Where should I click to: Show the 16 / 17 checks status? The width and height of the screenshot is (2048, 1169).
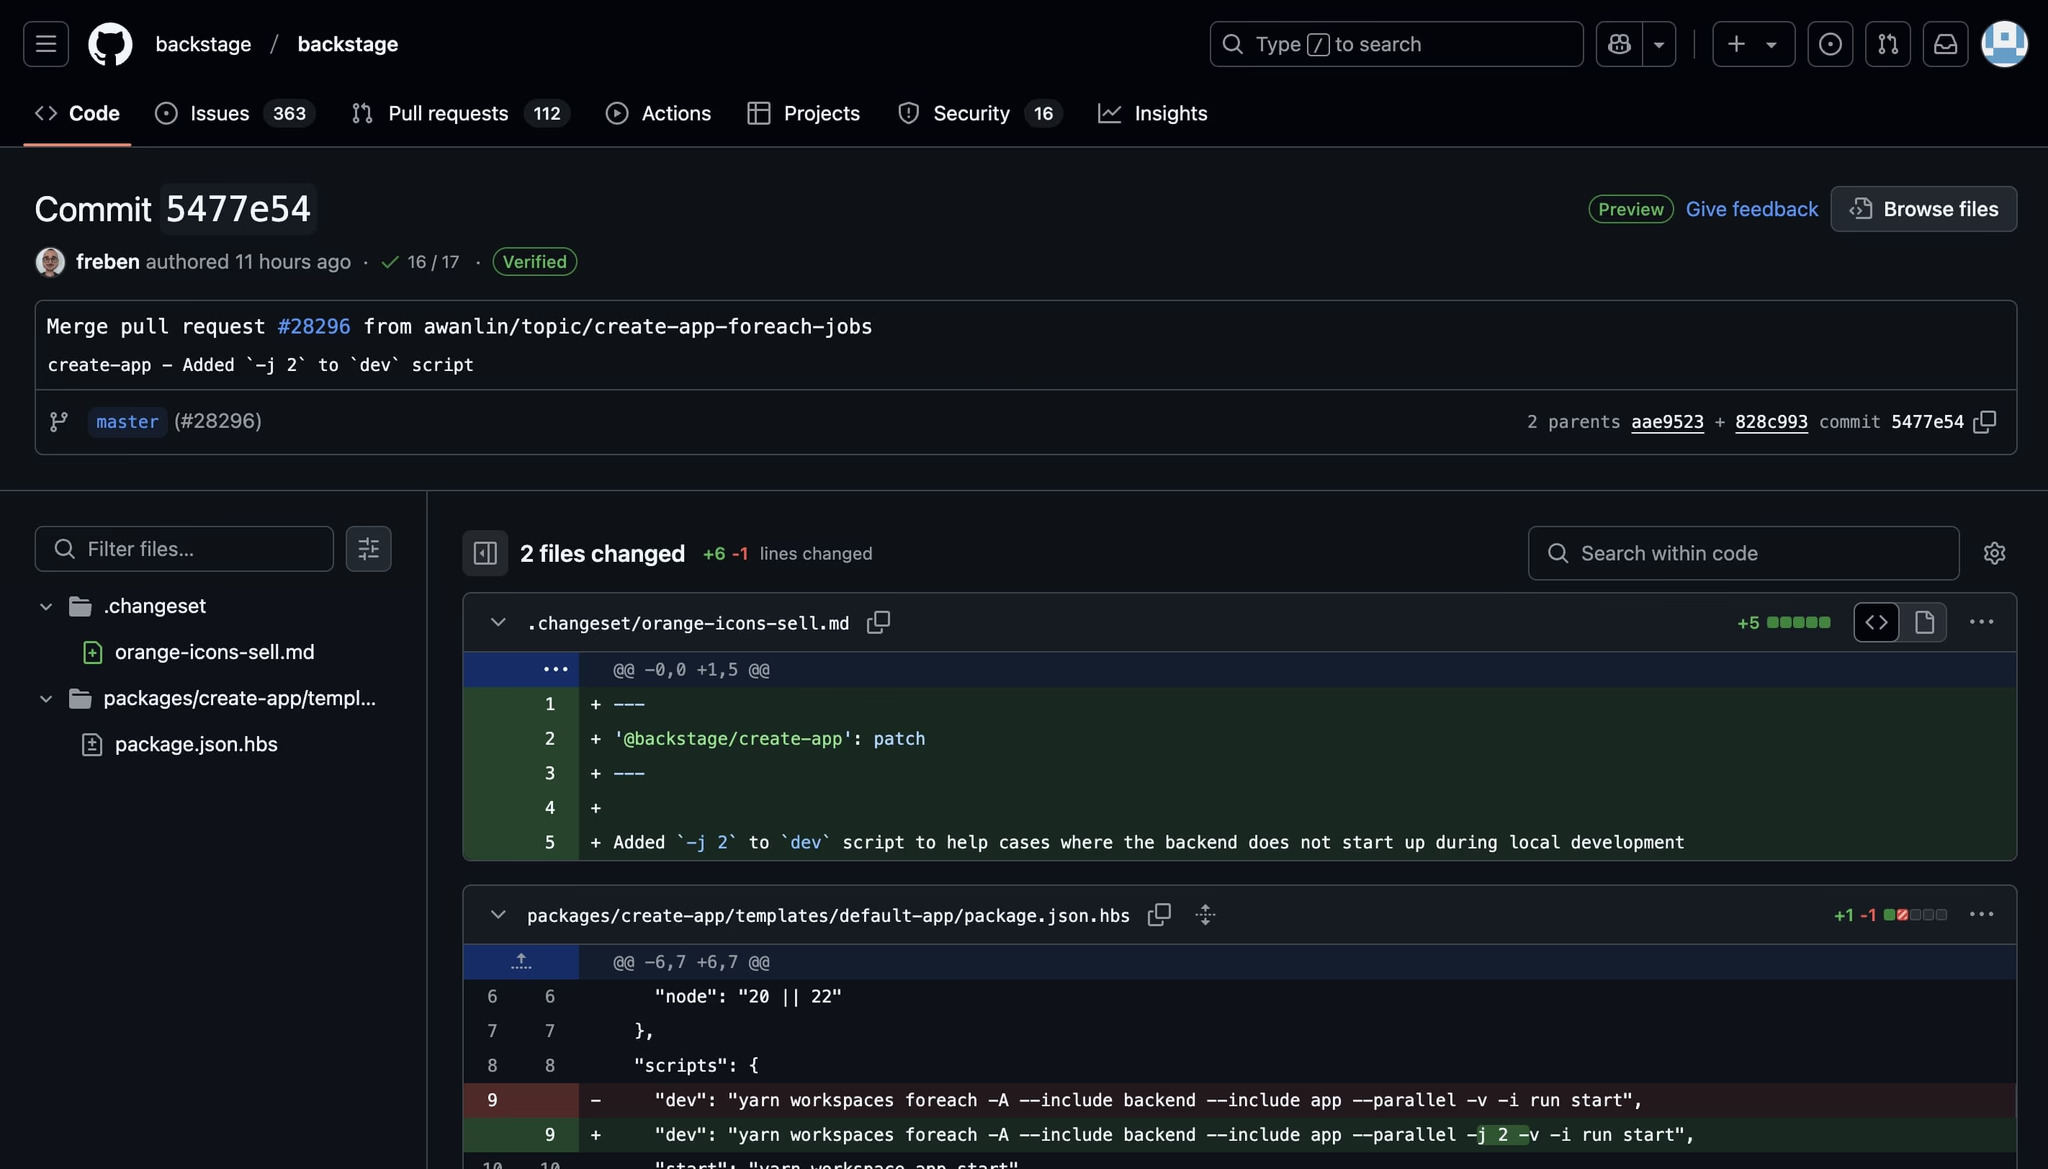pyautogui.click(x=420, y=262)
